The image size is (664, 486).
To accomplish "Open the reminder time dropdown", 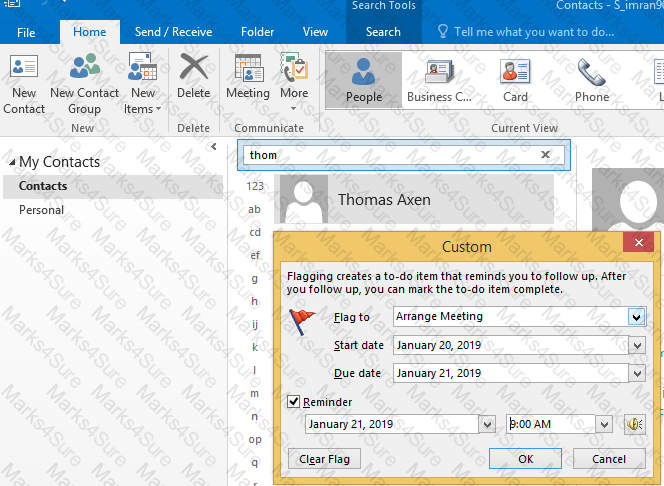I will [604, 424].
